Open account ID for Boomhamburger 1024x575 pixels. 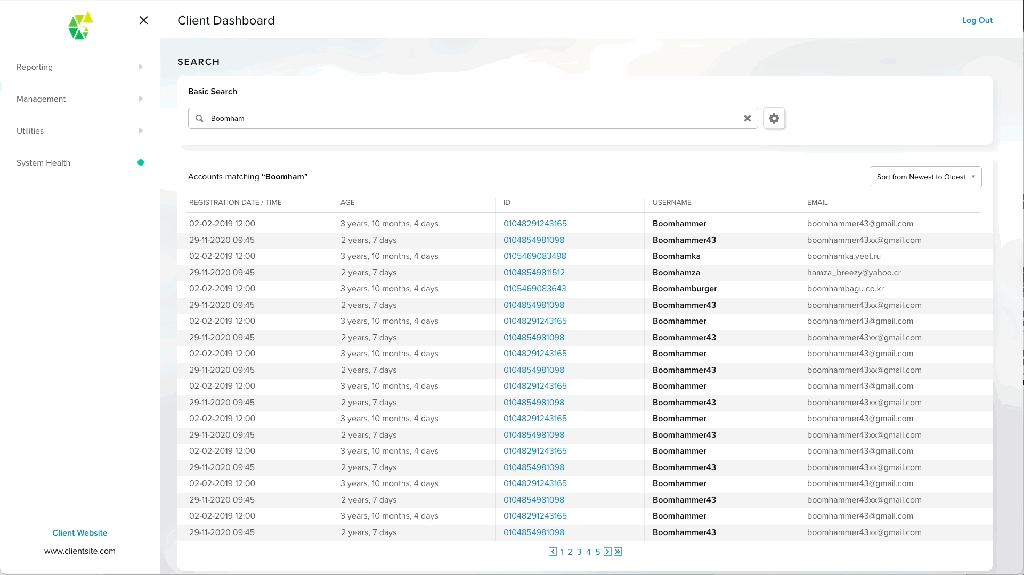[x=534, y=289]
